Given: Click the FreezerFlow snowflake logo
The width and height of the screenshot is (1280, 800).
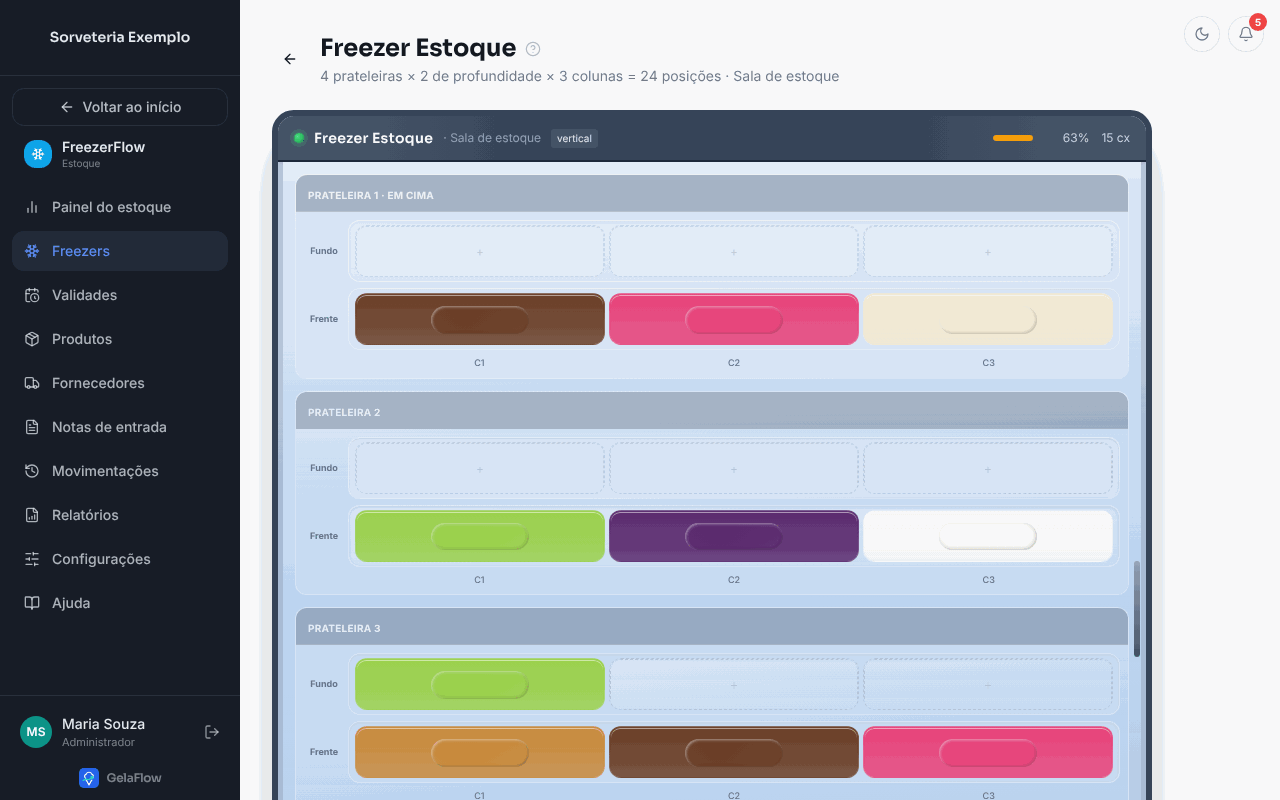Looking at the screenshot, I should [38, 154].
